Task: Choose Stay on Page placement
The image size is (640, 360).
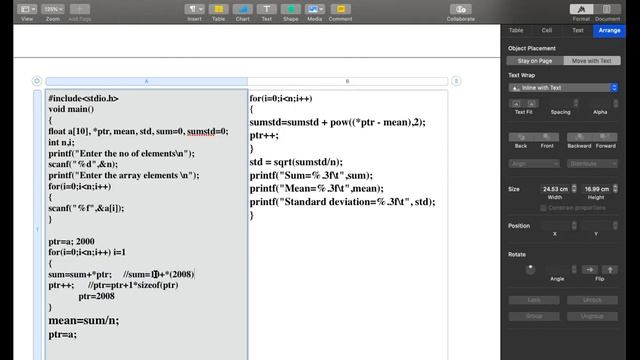Action: point(535,61)
